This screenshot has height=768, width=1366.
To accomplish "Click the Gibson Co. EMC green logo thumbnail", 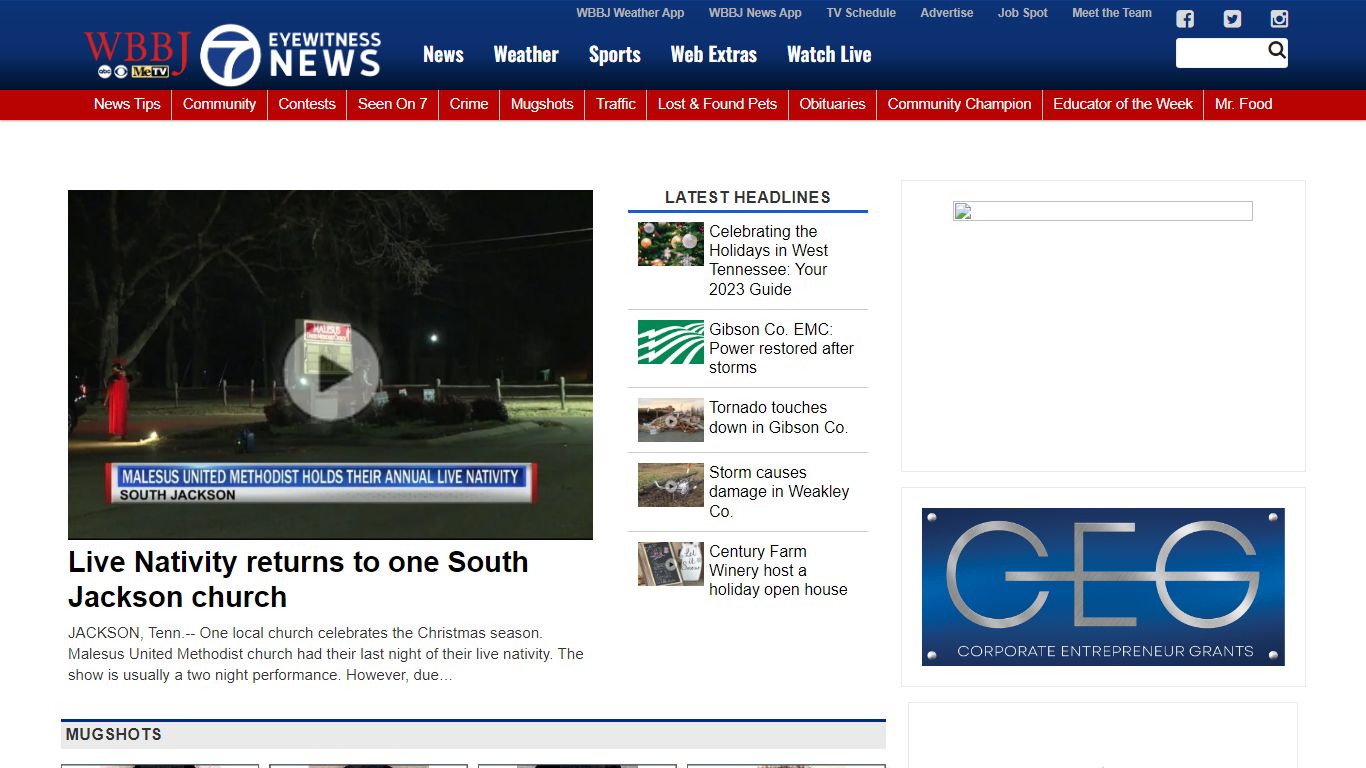I will [670, 342].
